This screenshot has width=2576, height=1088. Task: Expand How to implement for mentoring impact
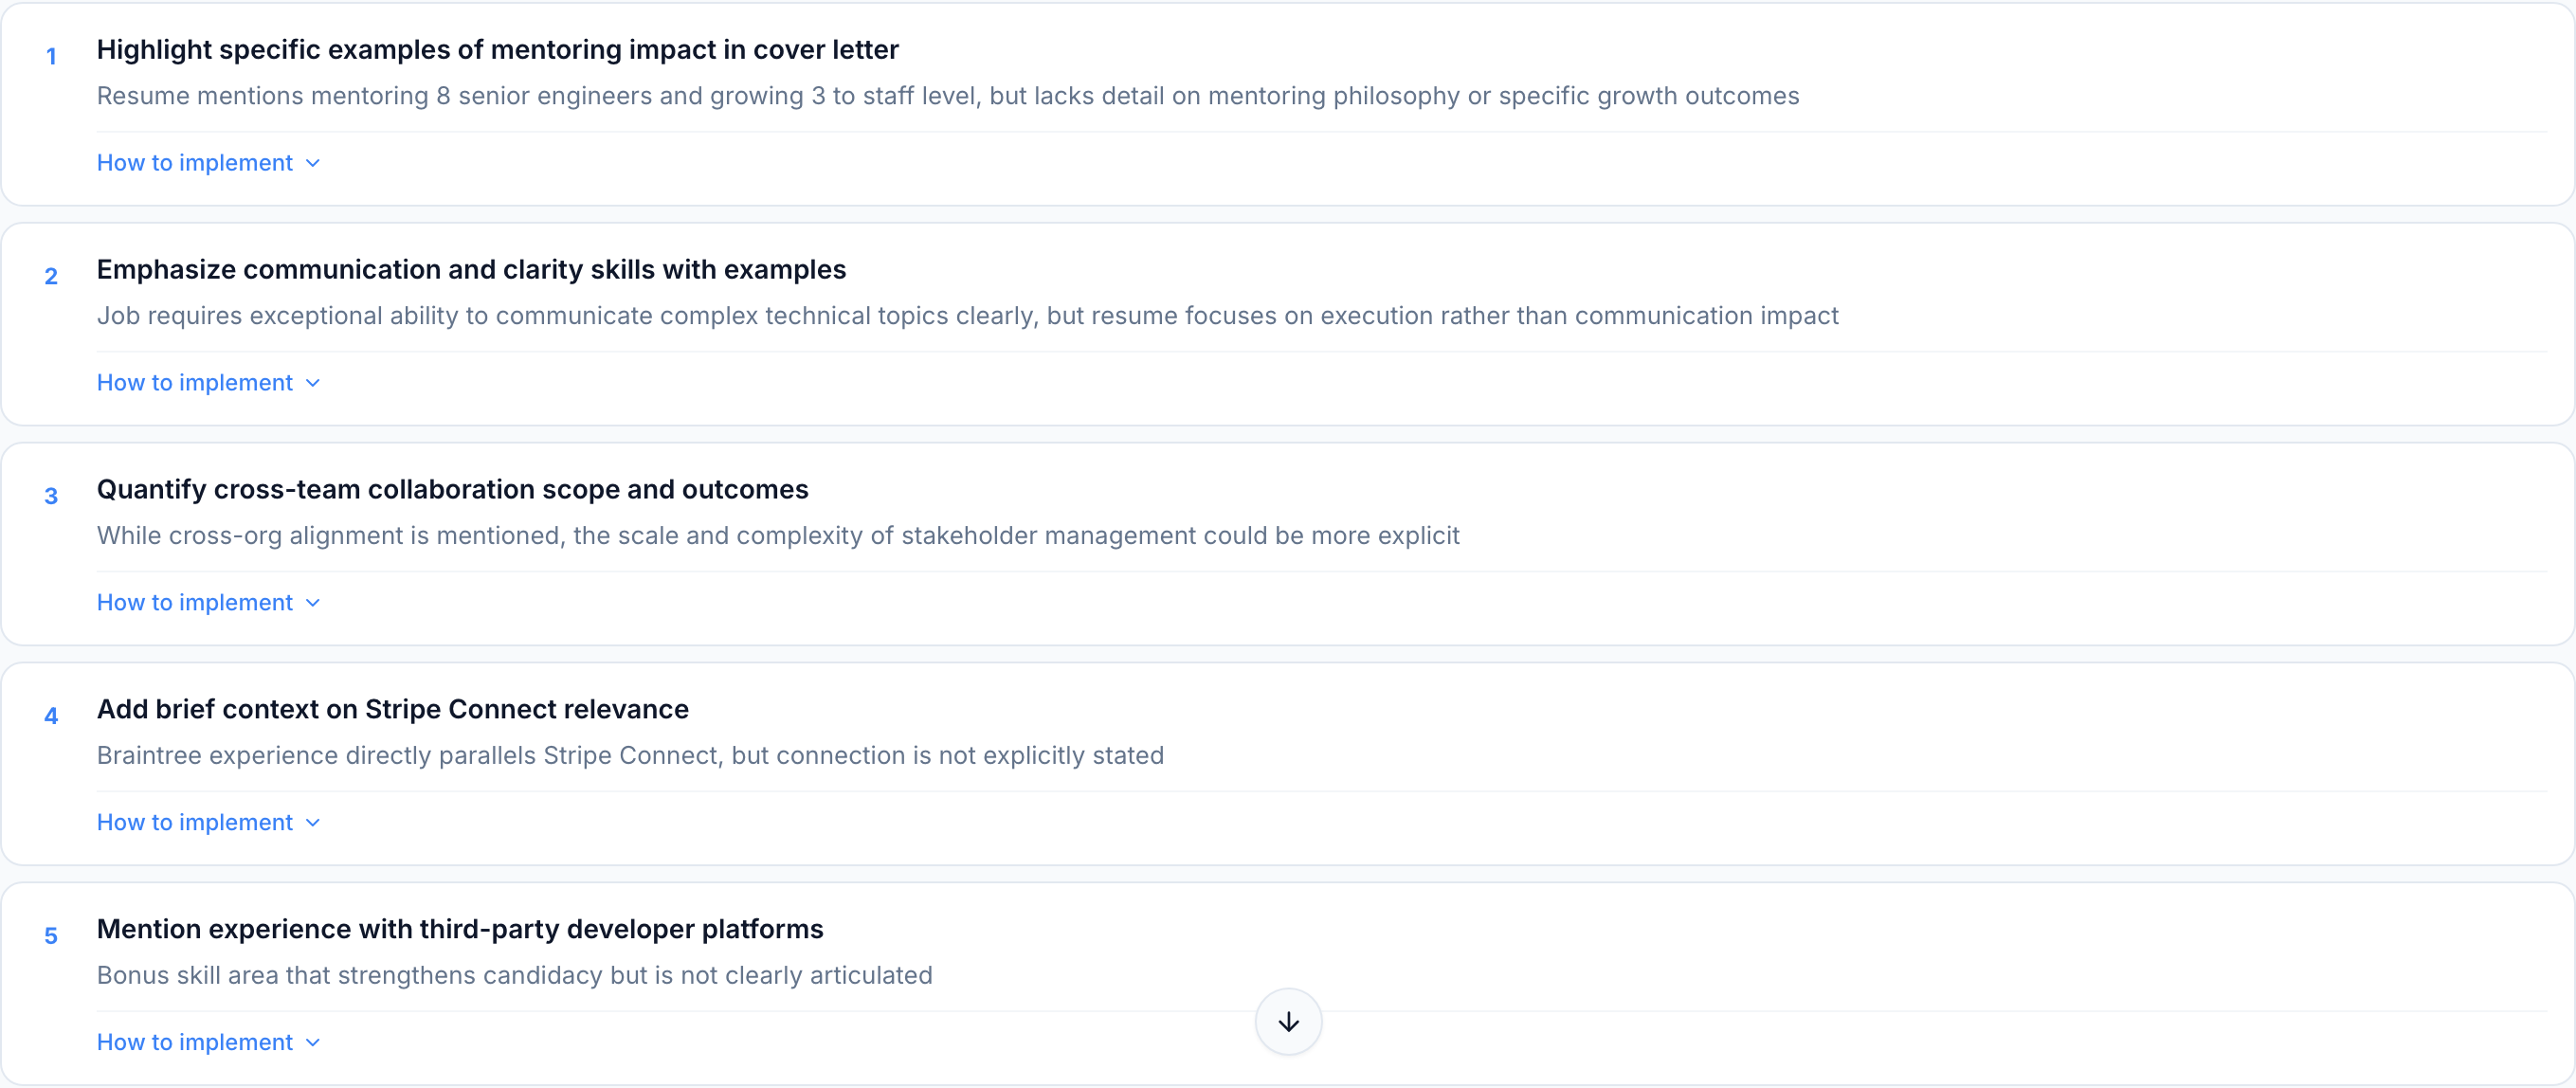pyautogui.click(x=208, y=163)
